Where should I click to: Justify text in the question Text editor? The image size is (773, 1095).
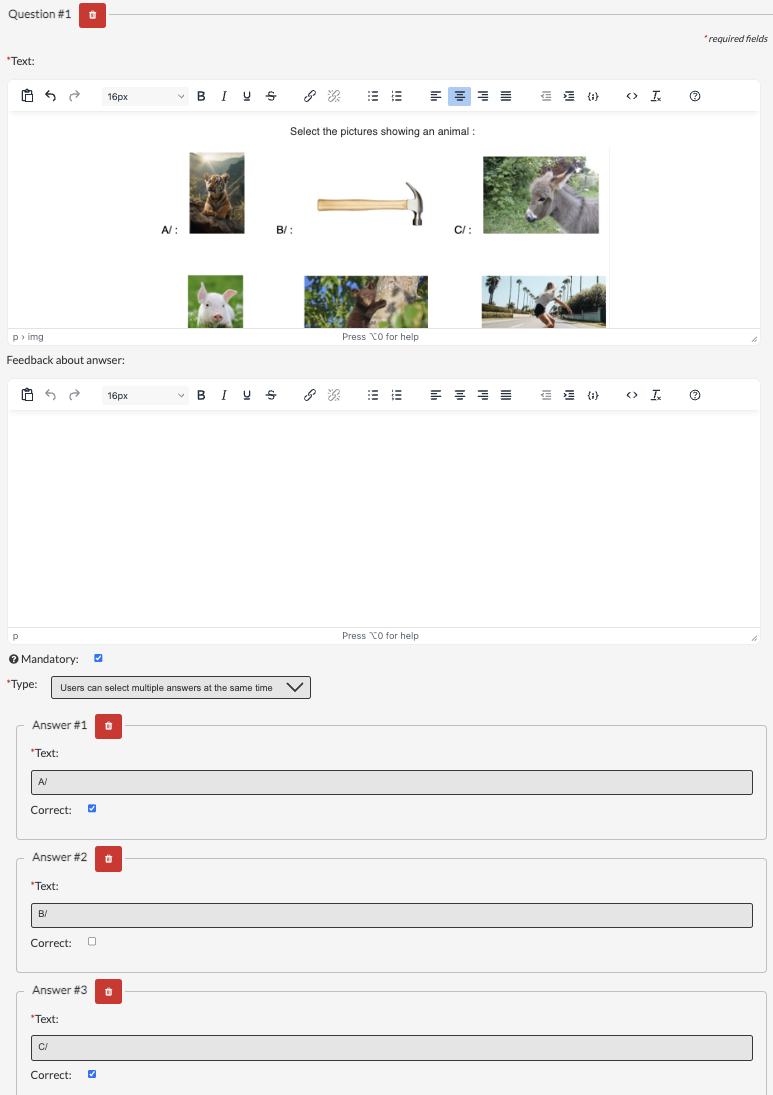point(506,96)
